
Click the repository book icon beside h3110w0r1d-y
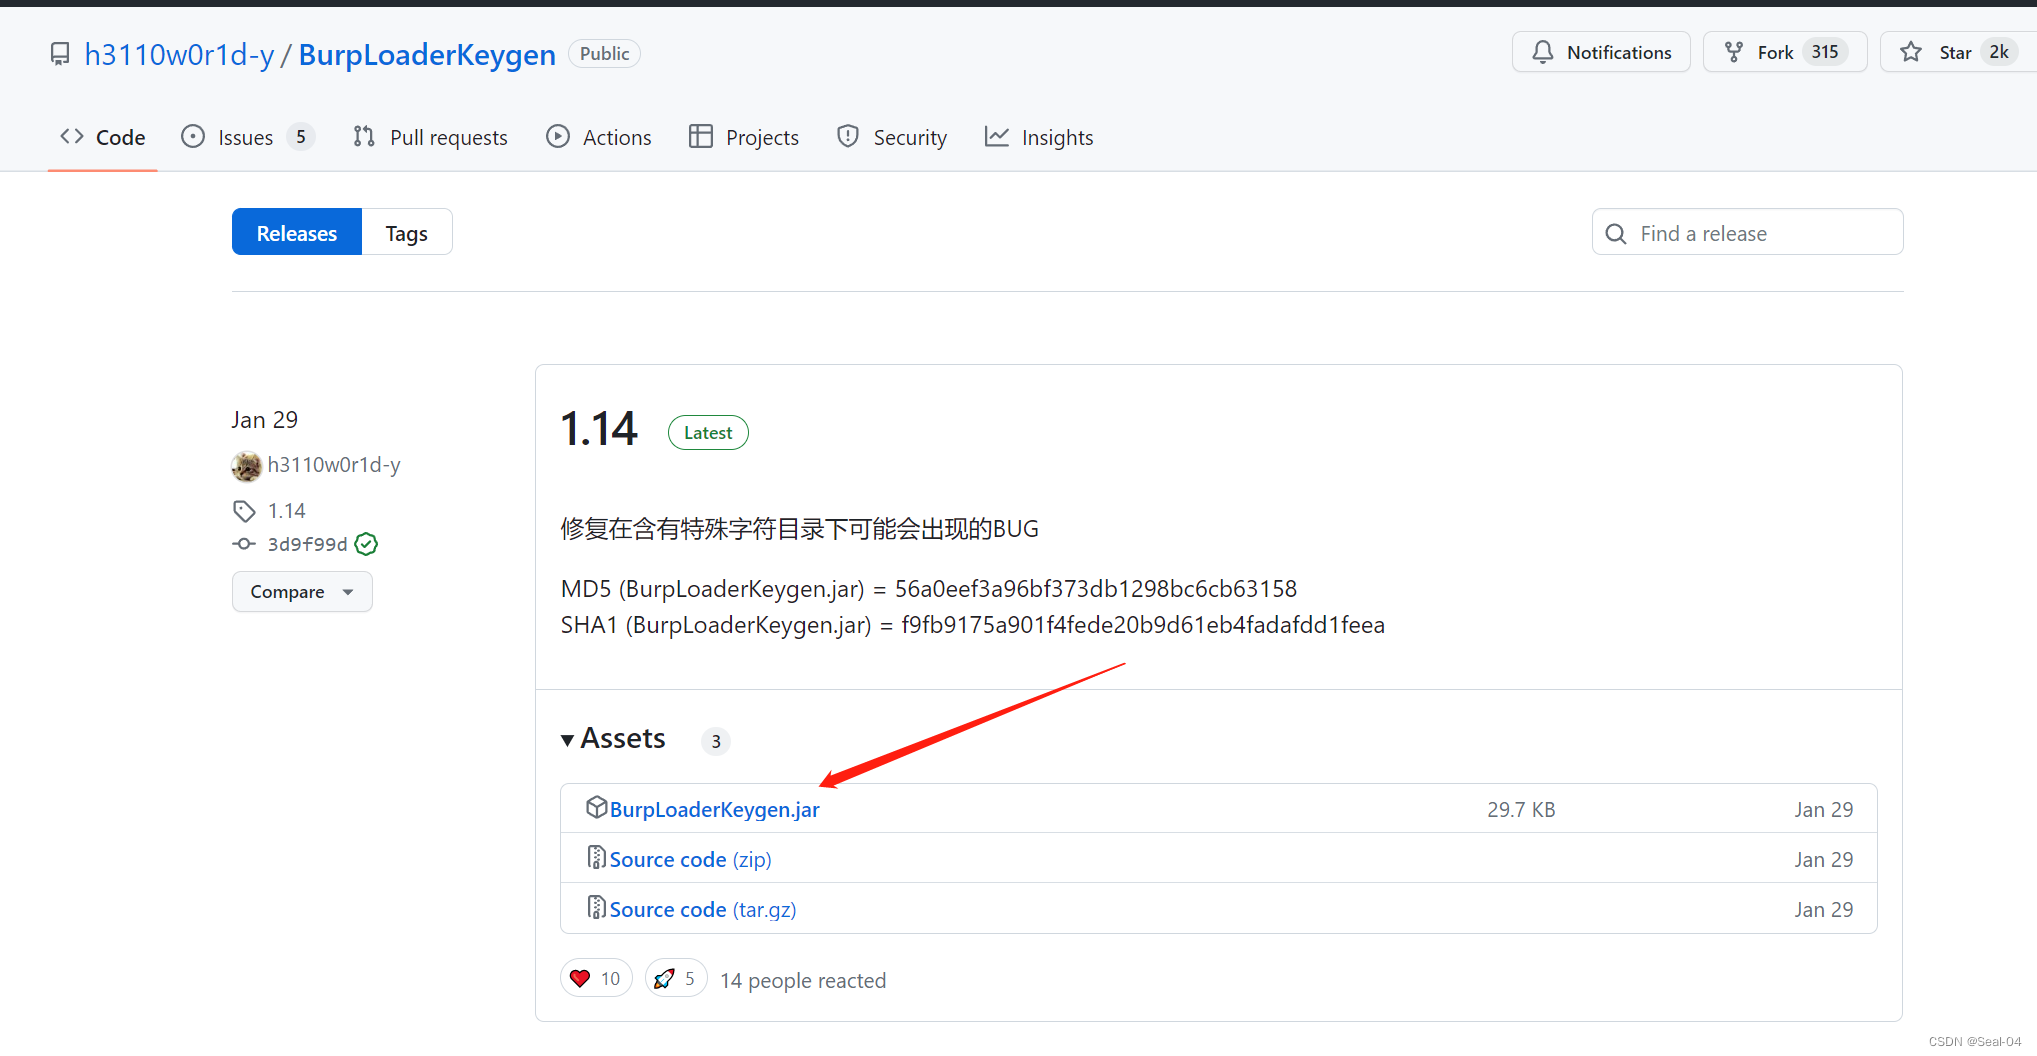[x=60, y=54]
